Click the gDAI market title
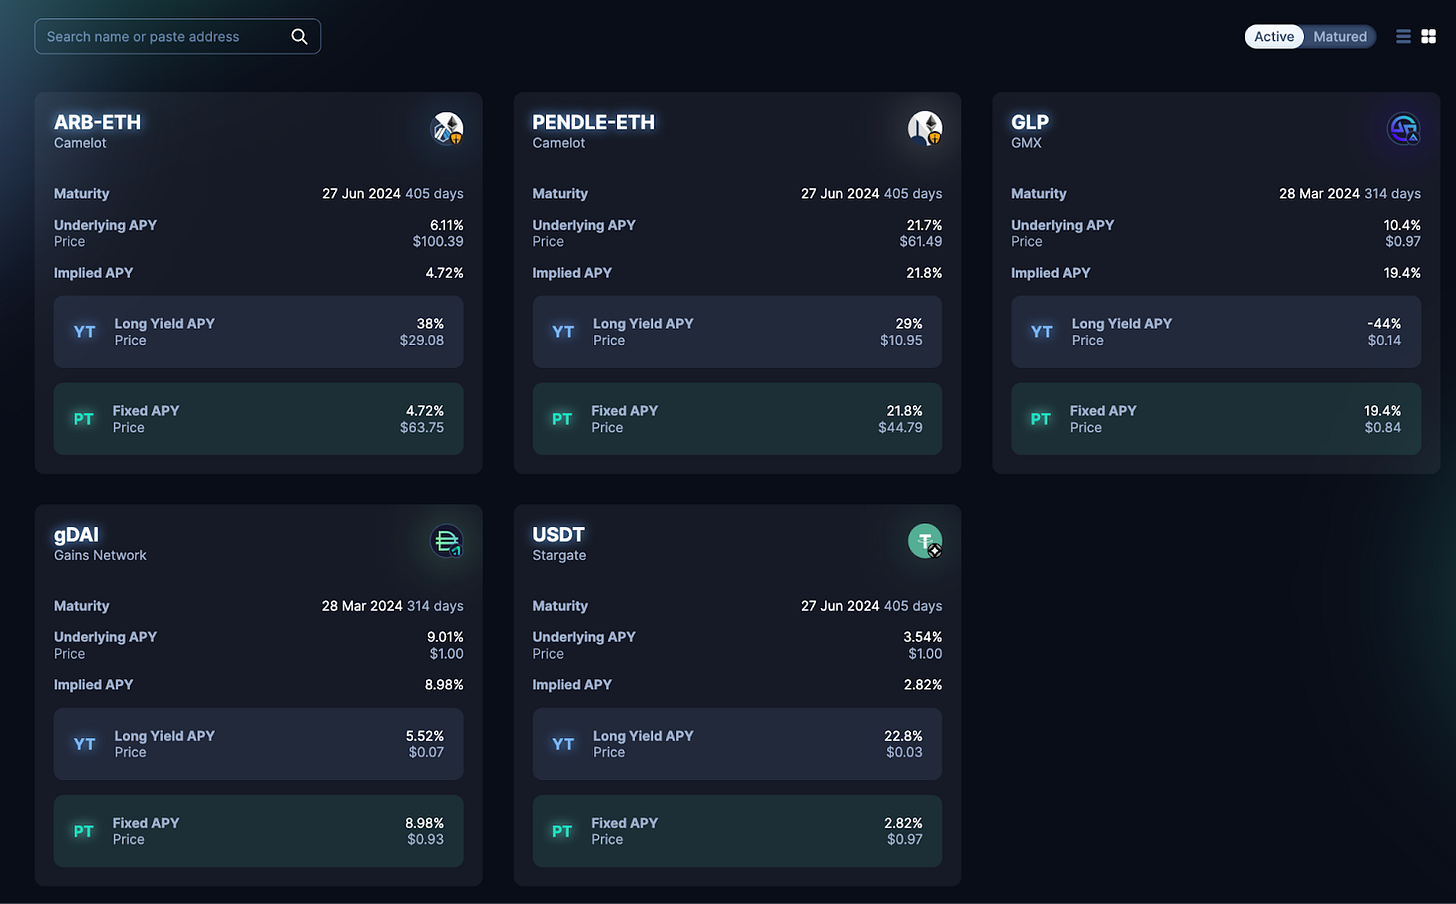The height and width of the screenshot is (904, 1456). pos(76,535)
